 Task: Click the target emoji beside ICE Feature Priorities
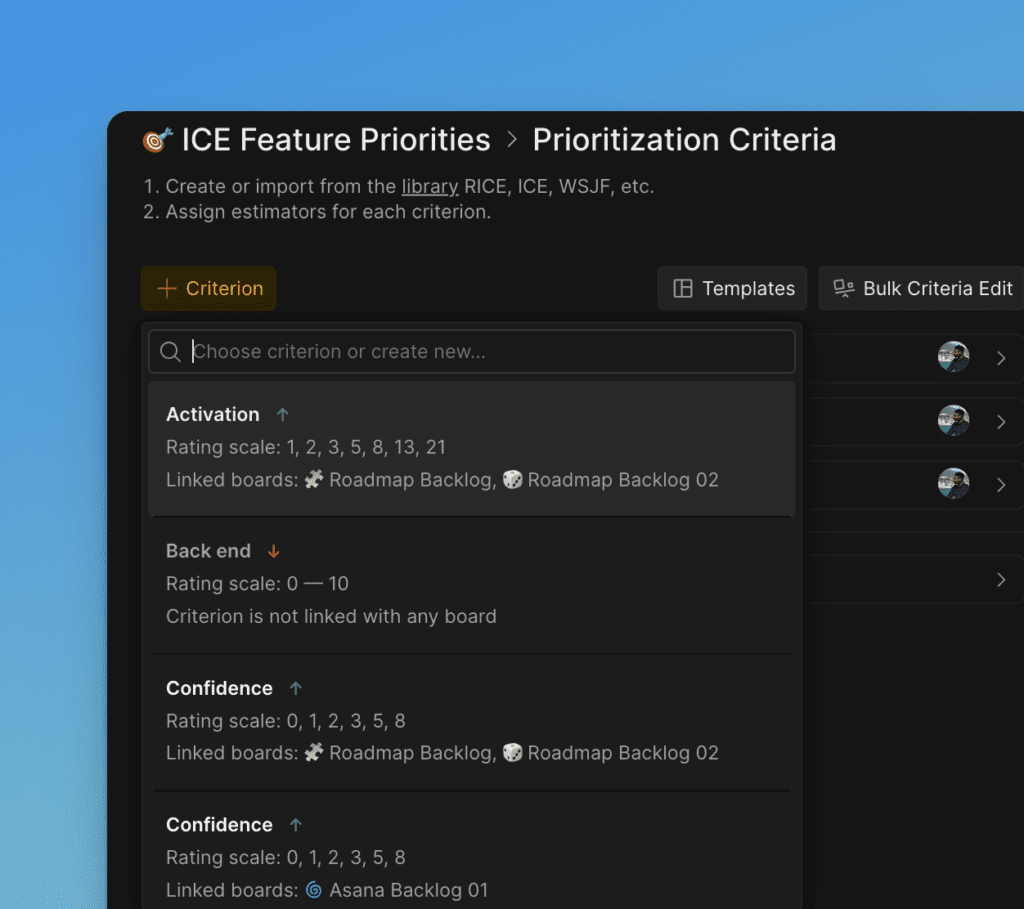157,140
